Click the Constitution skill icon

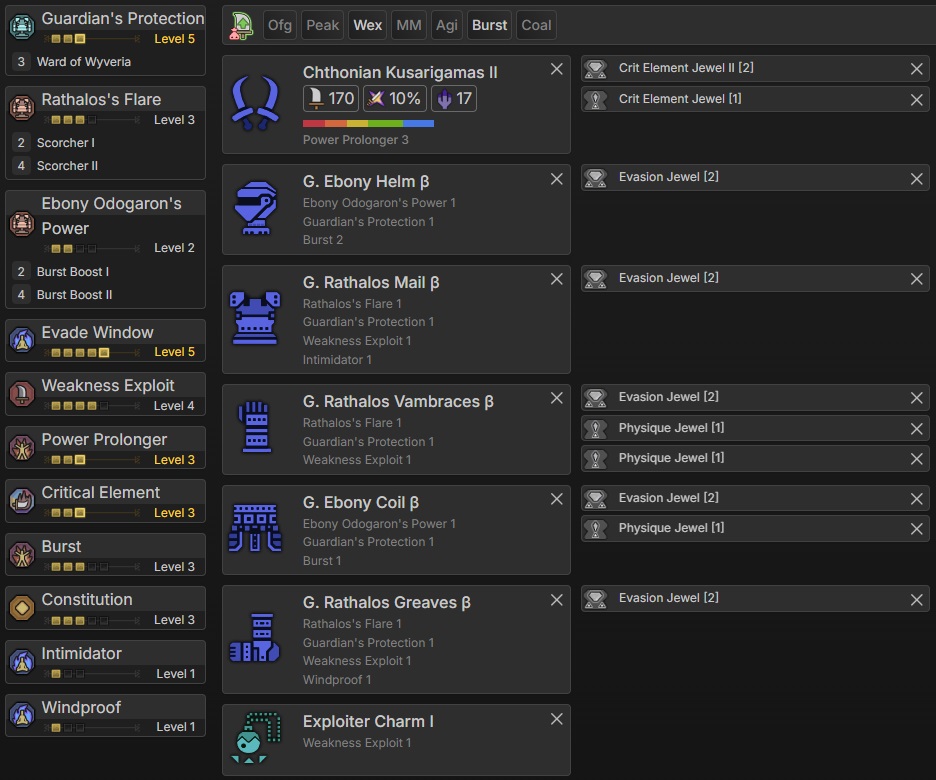21,608
